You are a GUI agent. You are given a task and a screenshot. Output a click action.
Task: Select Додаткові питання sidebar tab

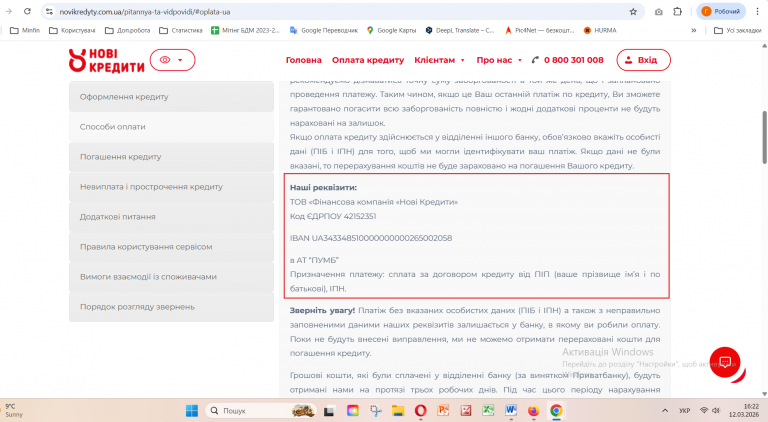(x=171, y=217)
